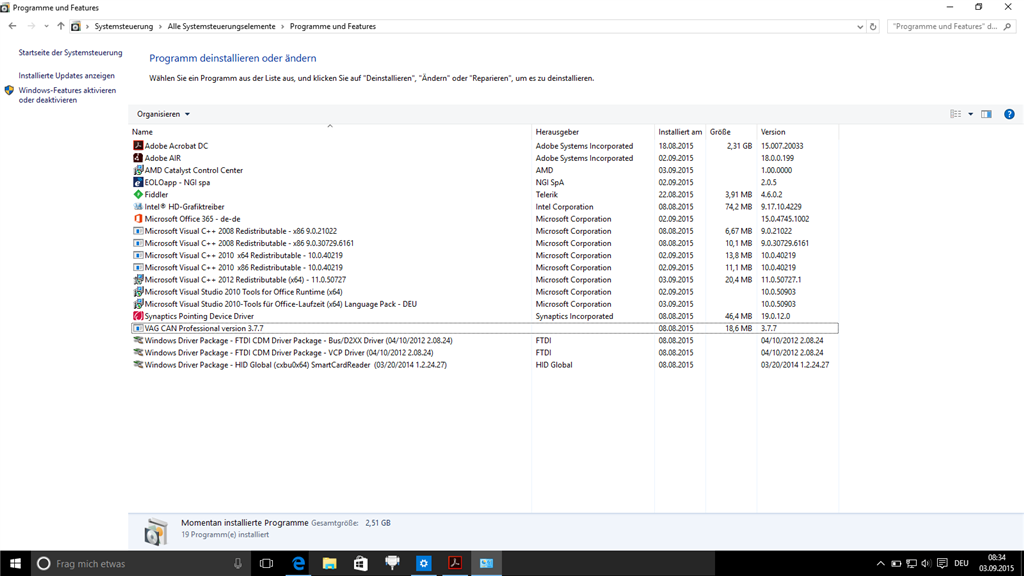Open File Explorer from taskbar
1024x576 pixels.
click(329, 563)
